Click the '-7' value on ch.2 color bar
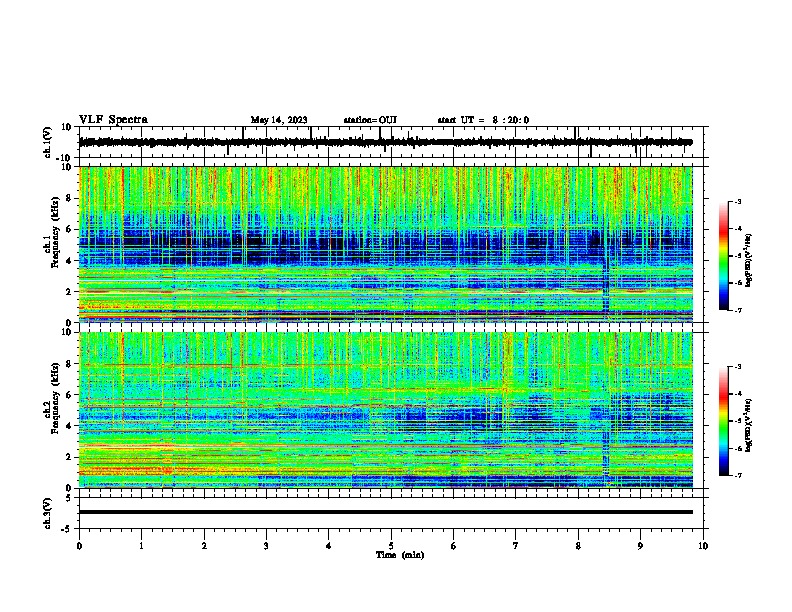 click(737, 475)
